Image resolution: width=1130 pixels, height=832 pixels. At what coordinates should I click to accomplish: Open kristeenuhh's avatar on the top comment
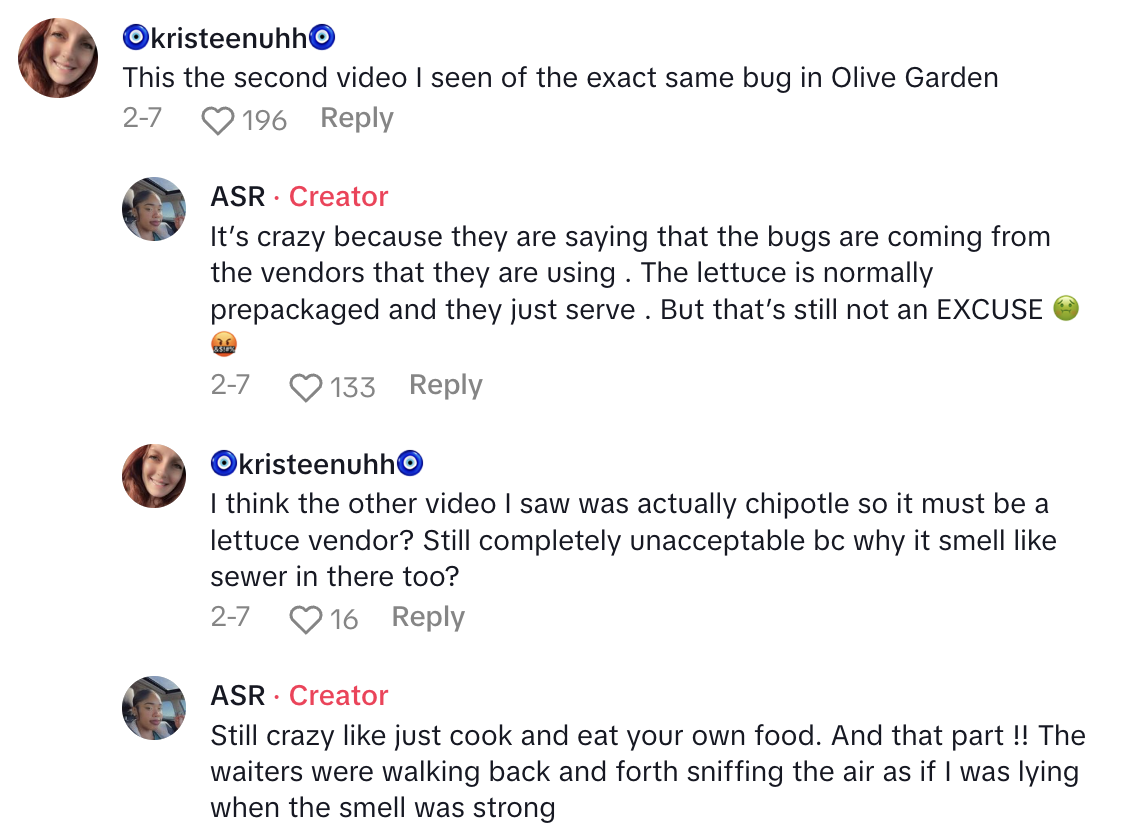point(58,58)
